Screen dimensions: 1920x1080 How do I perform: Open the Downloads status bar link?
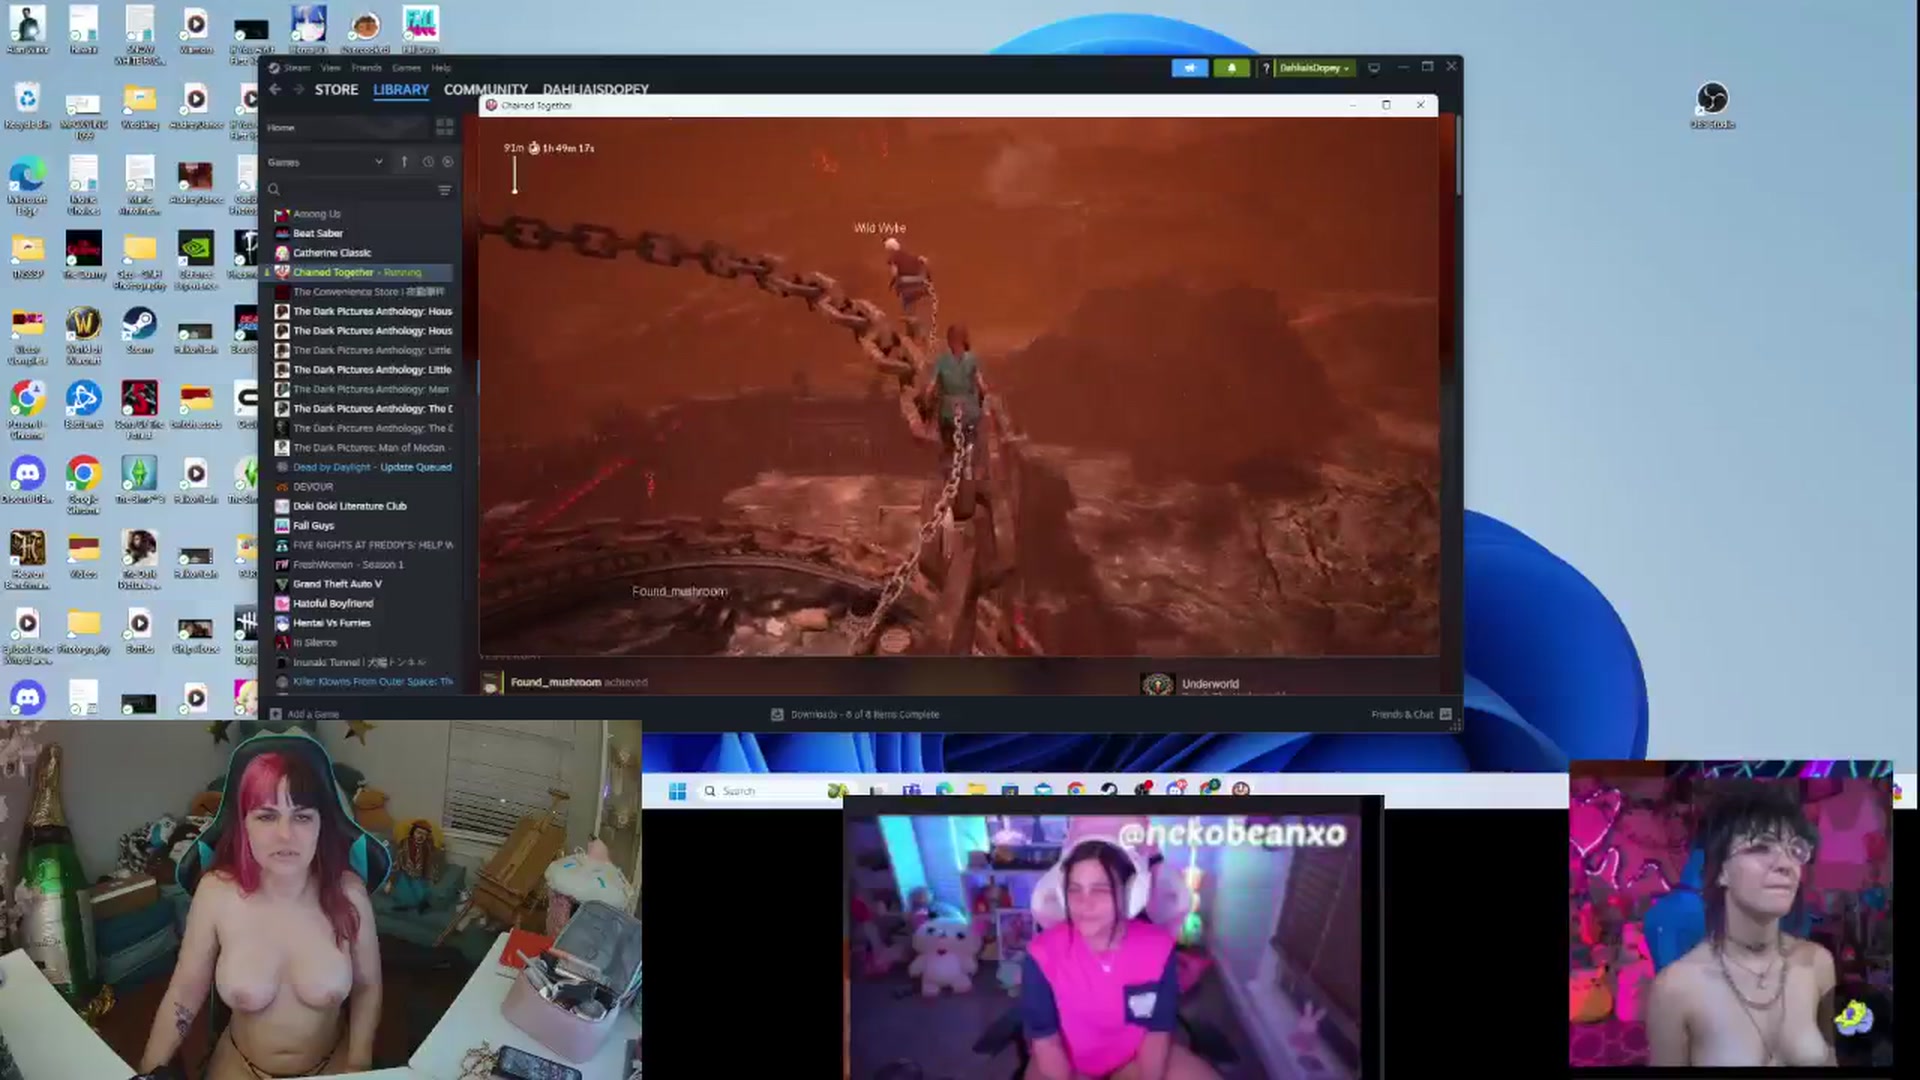(x=855, y=714)
